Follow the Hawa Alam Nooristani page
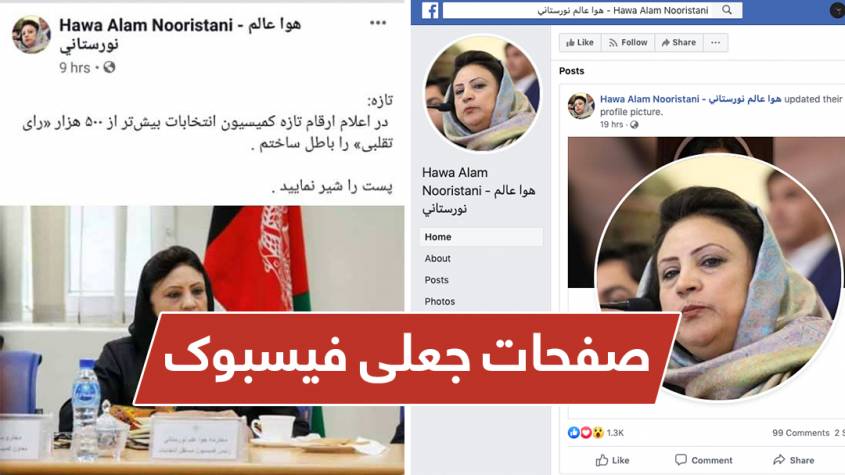The image size is (845, 475). pyautogui.click(x=628, y=43)
